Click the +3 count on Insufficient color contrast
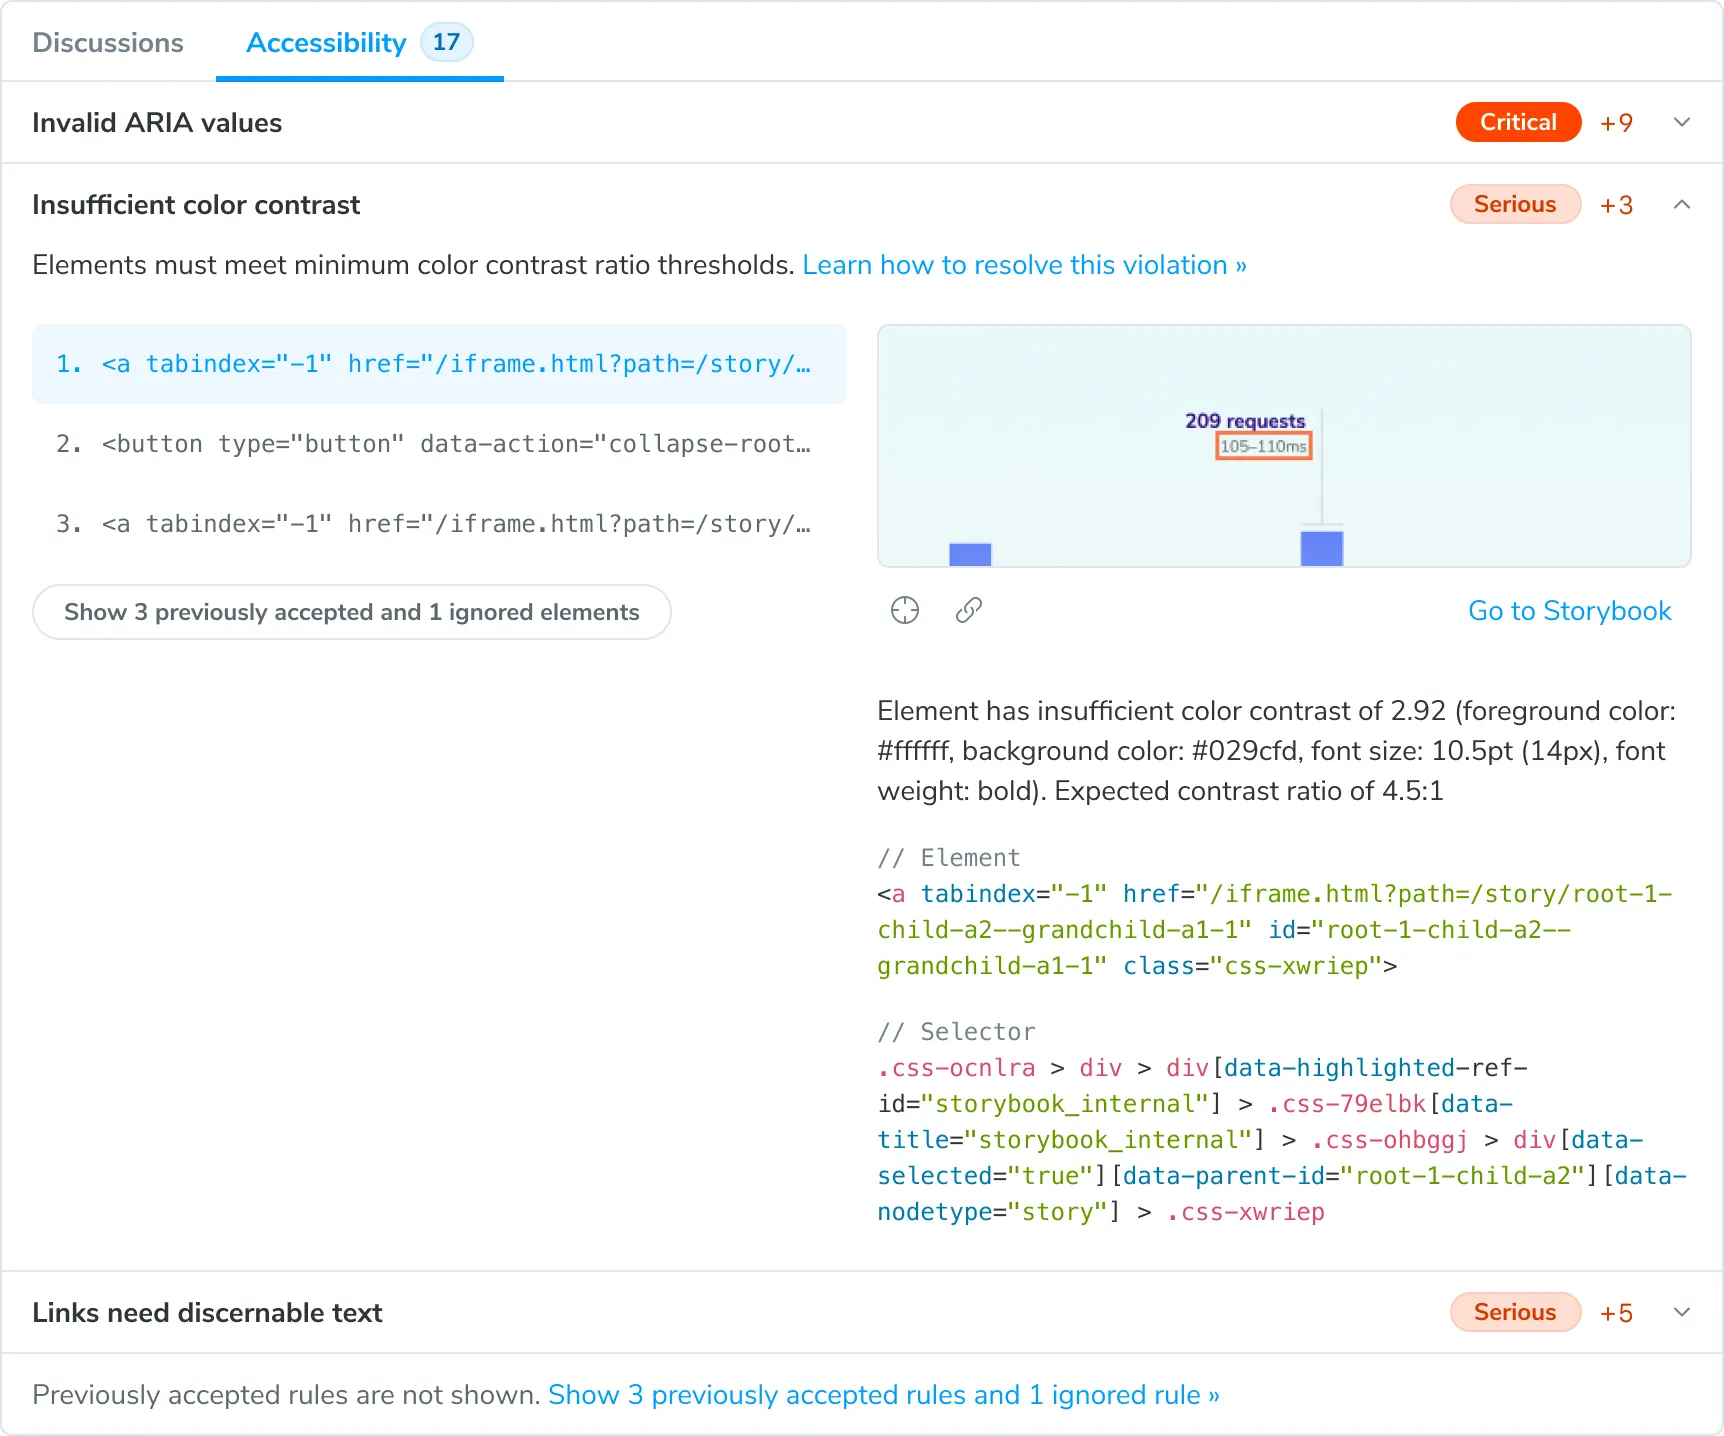The height and width of the screenshot is (1436, 1724). [1616, 204]
